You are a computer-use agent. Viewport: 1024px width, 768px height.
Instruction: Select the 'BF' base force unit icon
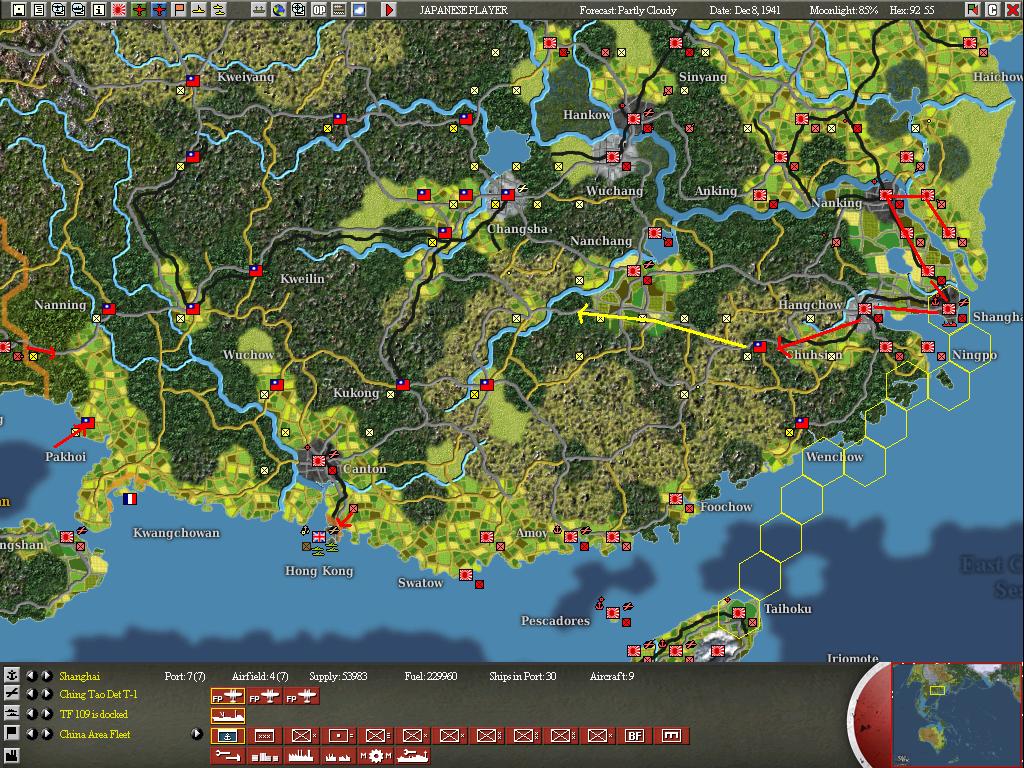coord(634,736)
